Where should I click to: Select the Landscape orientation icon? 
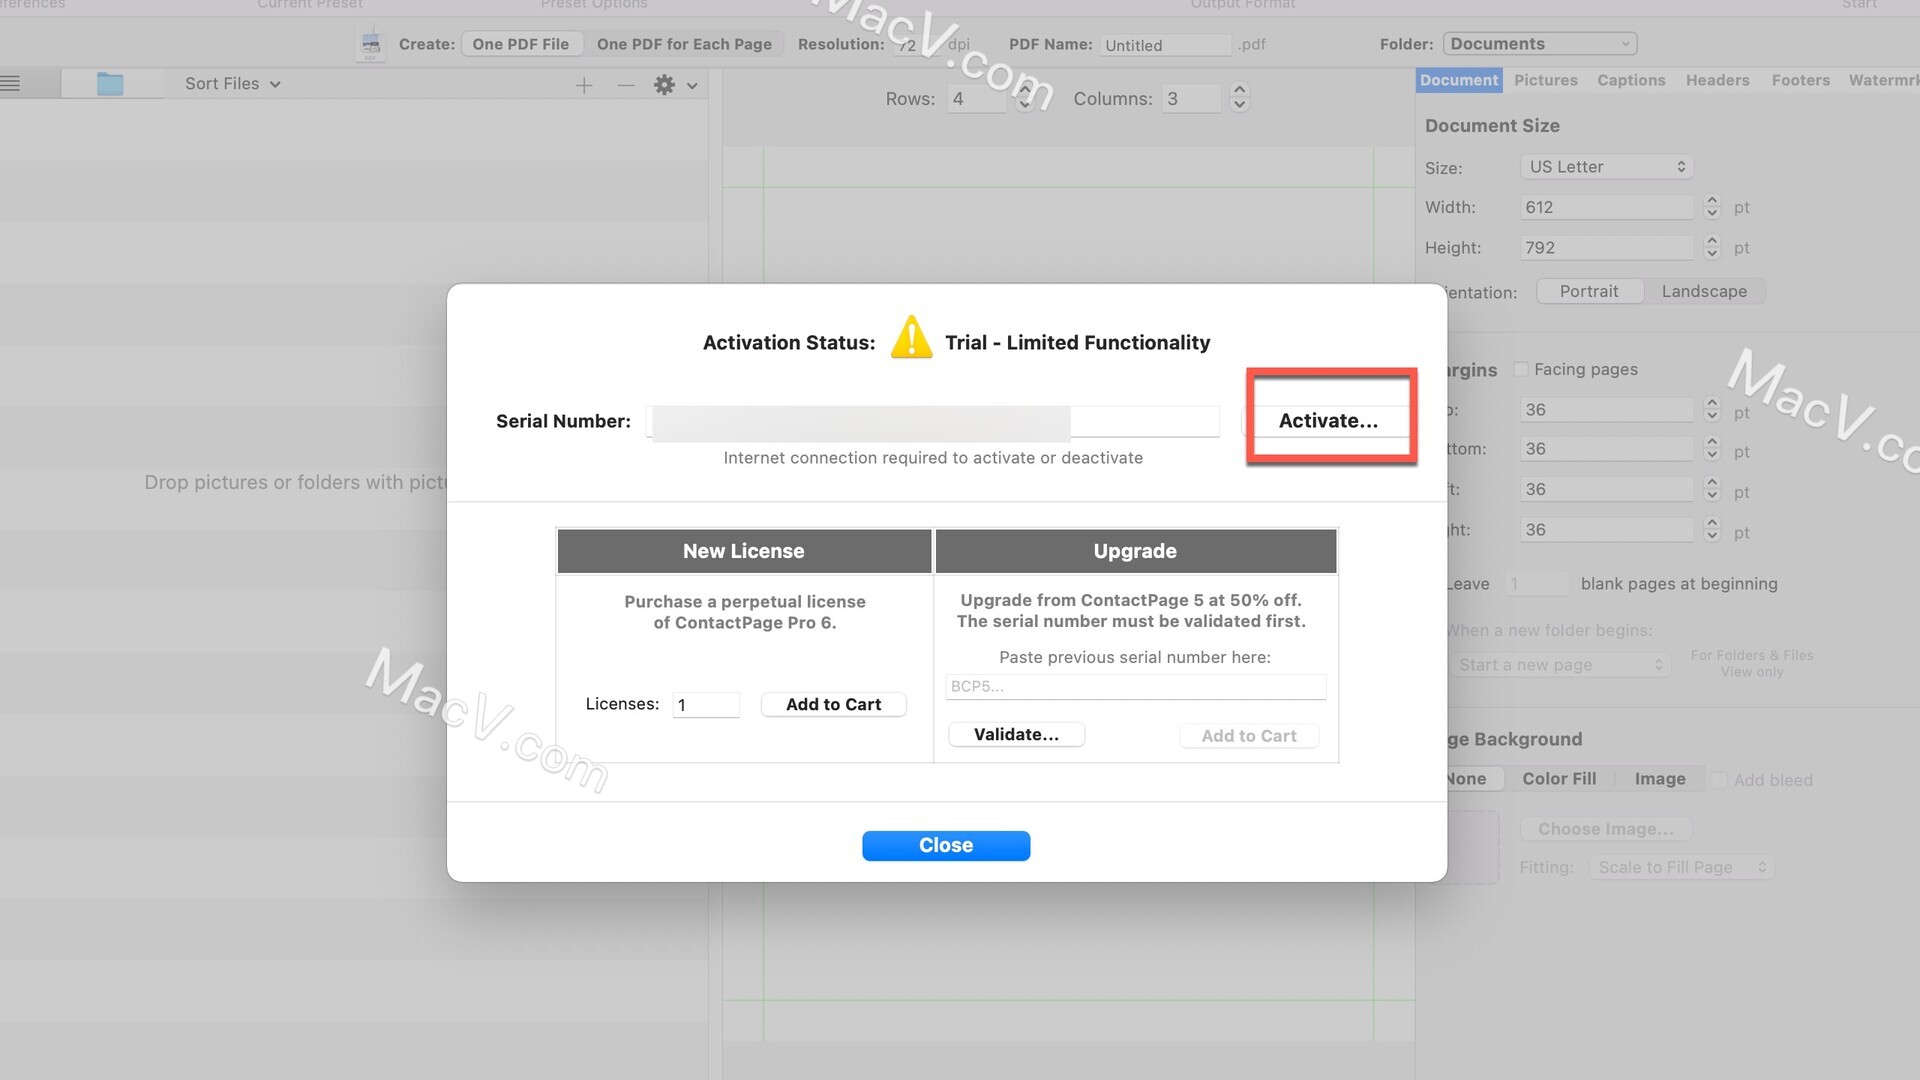pyautogui.click(x=1704, y=290)
